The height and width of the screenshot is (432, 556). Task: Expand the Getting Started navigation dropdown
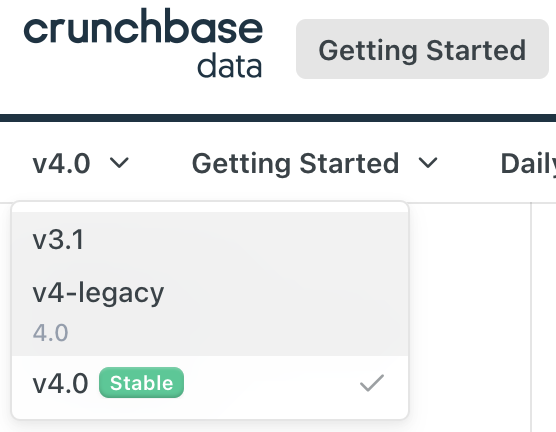click(315, 163)
